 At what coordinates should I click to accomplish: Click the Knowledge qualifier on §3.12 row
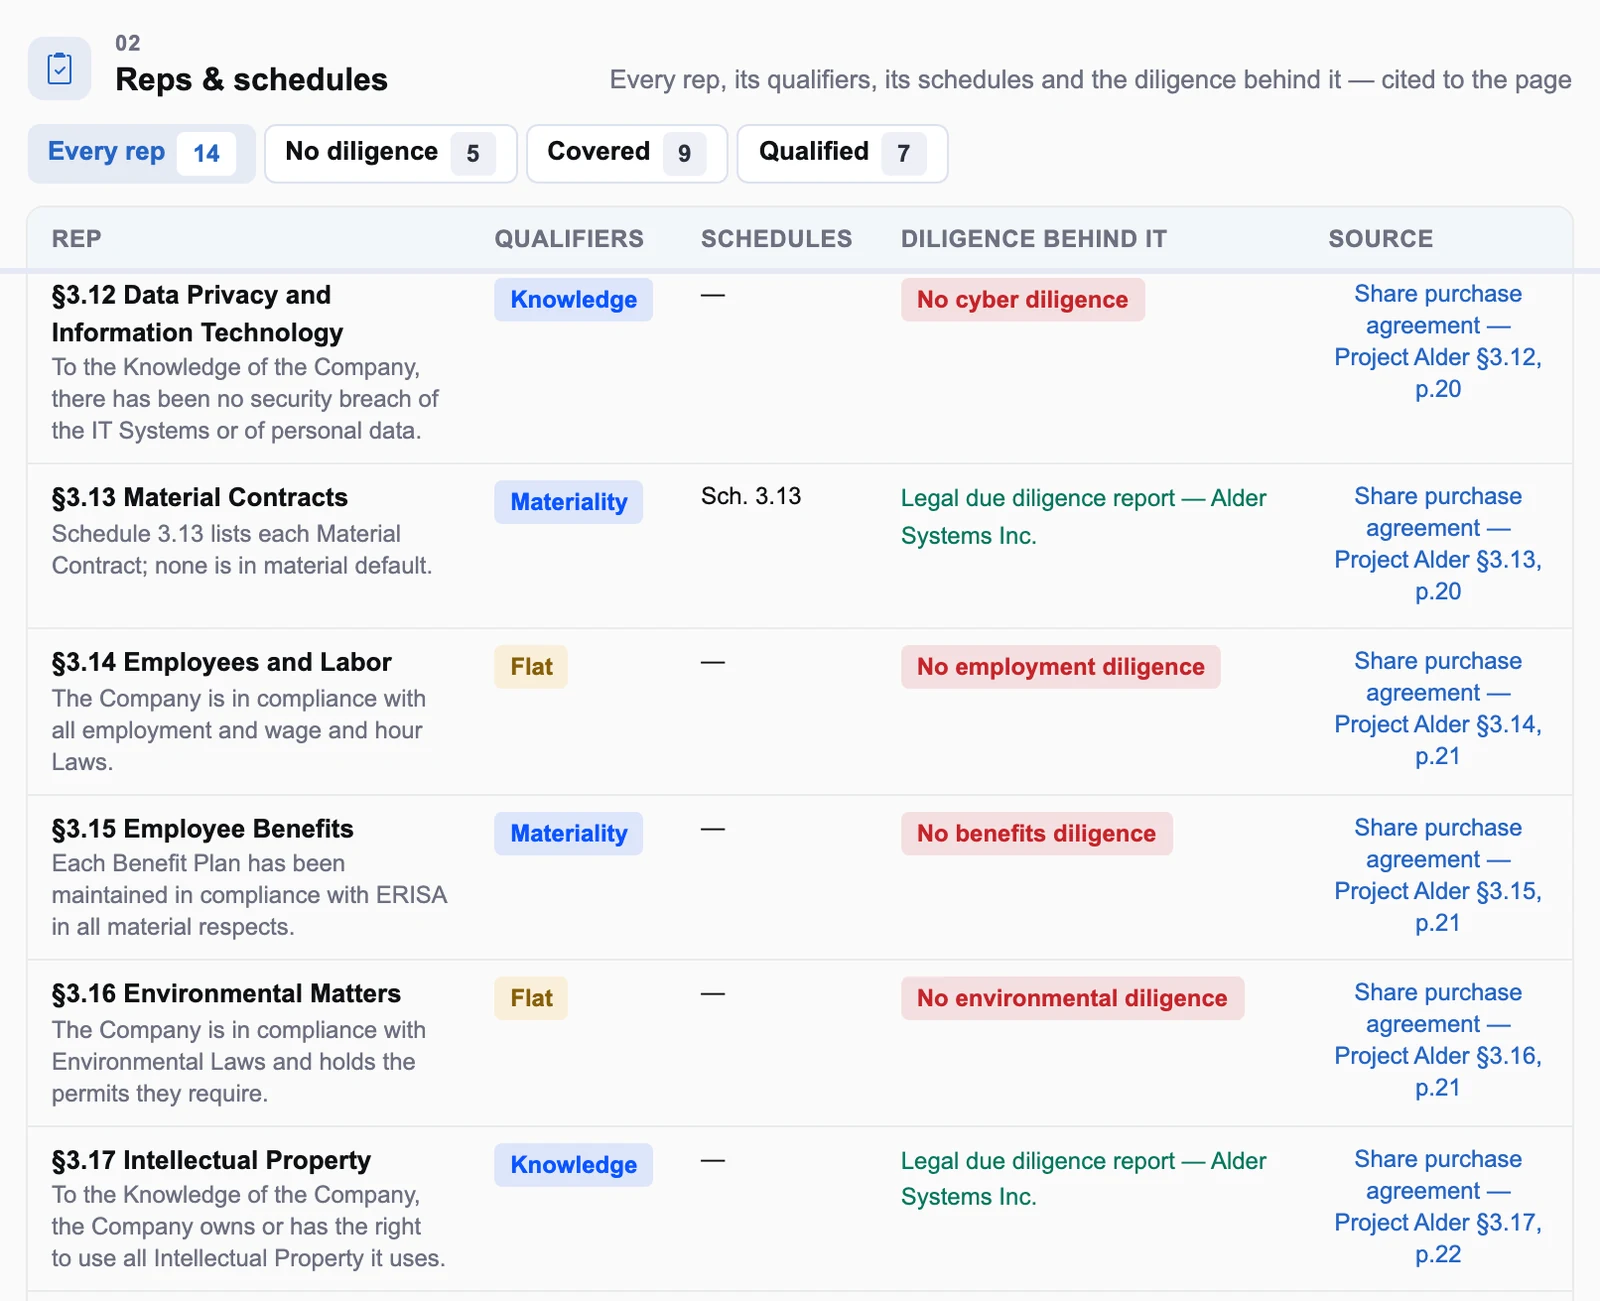point(573,300)
